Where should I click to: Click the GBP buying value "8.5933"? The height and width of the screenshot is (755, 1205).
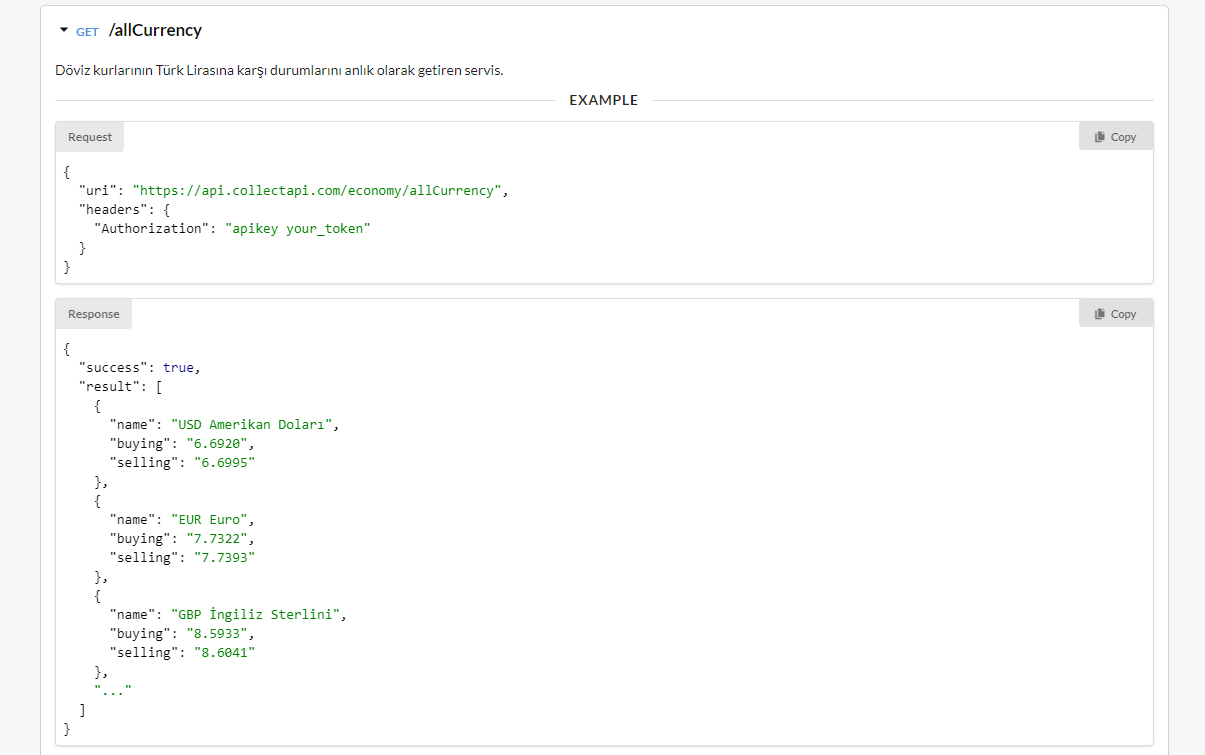pos(217,633)
